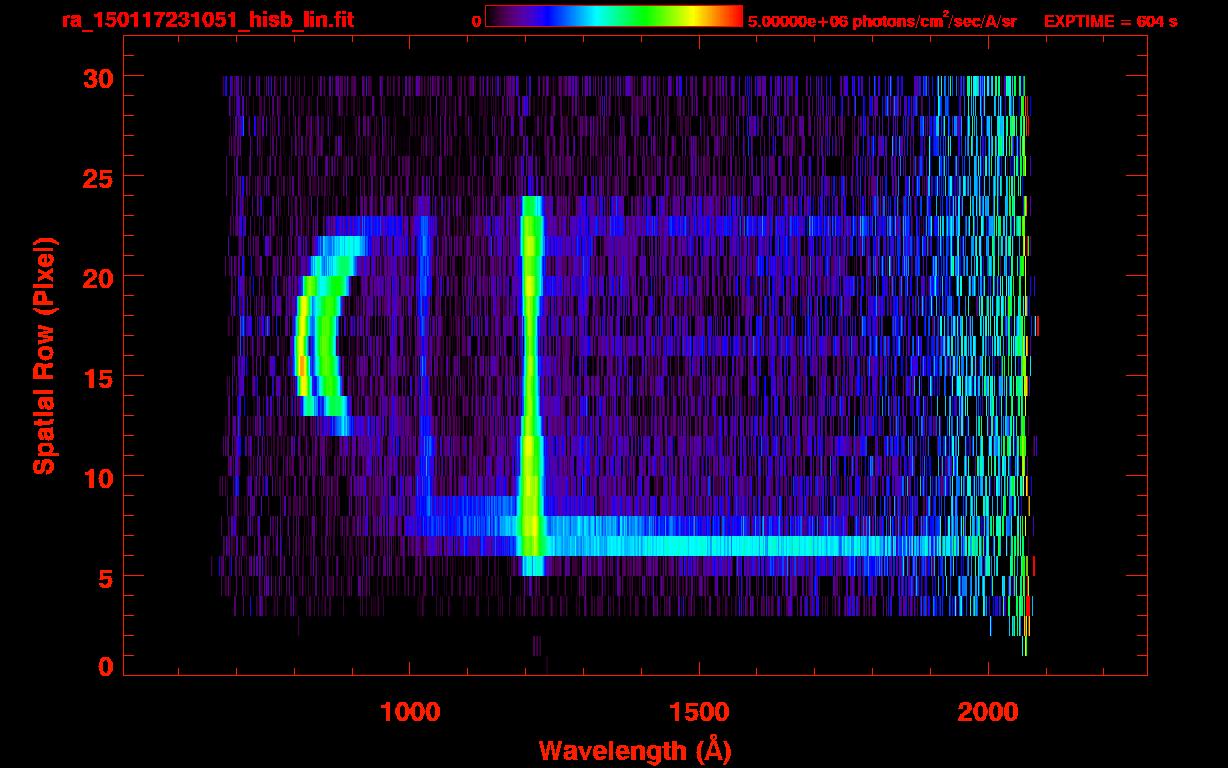Viewport: 1228px width, 768px height.
Task: Click the 5.00000e+06 photons intensity label
Action: tap(882, 21)
